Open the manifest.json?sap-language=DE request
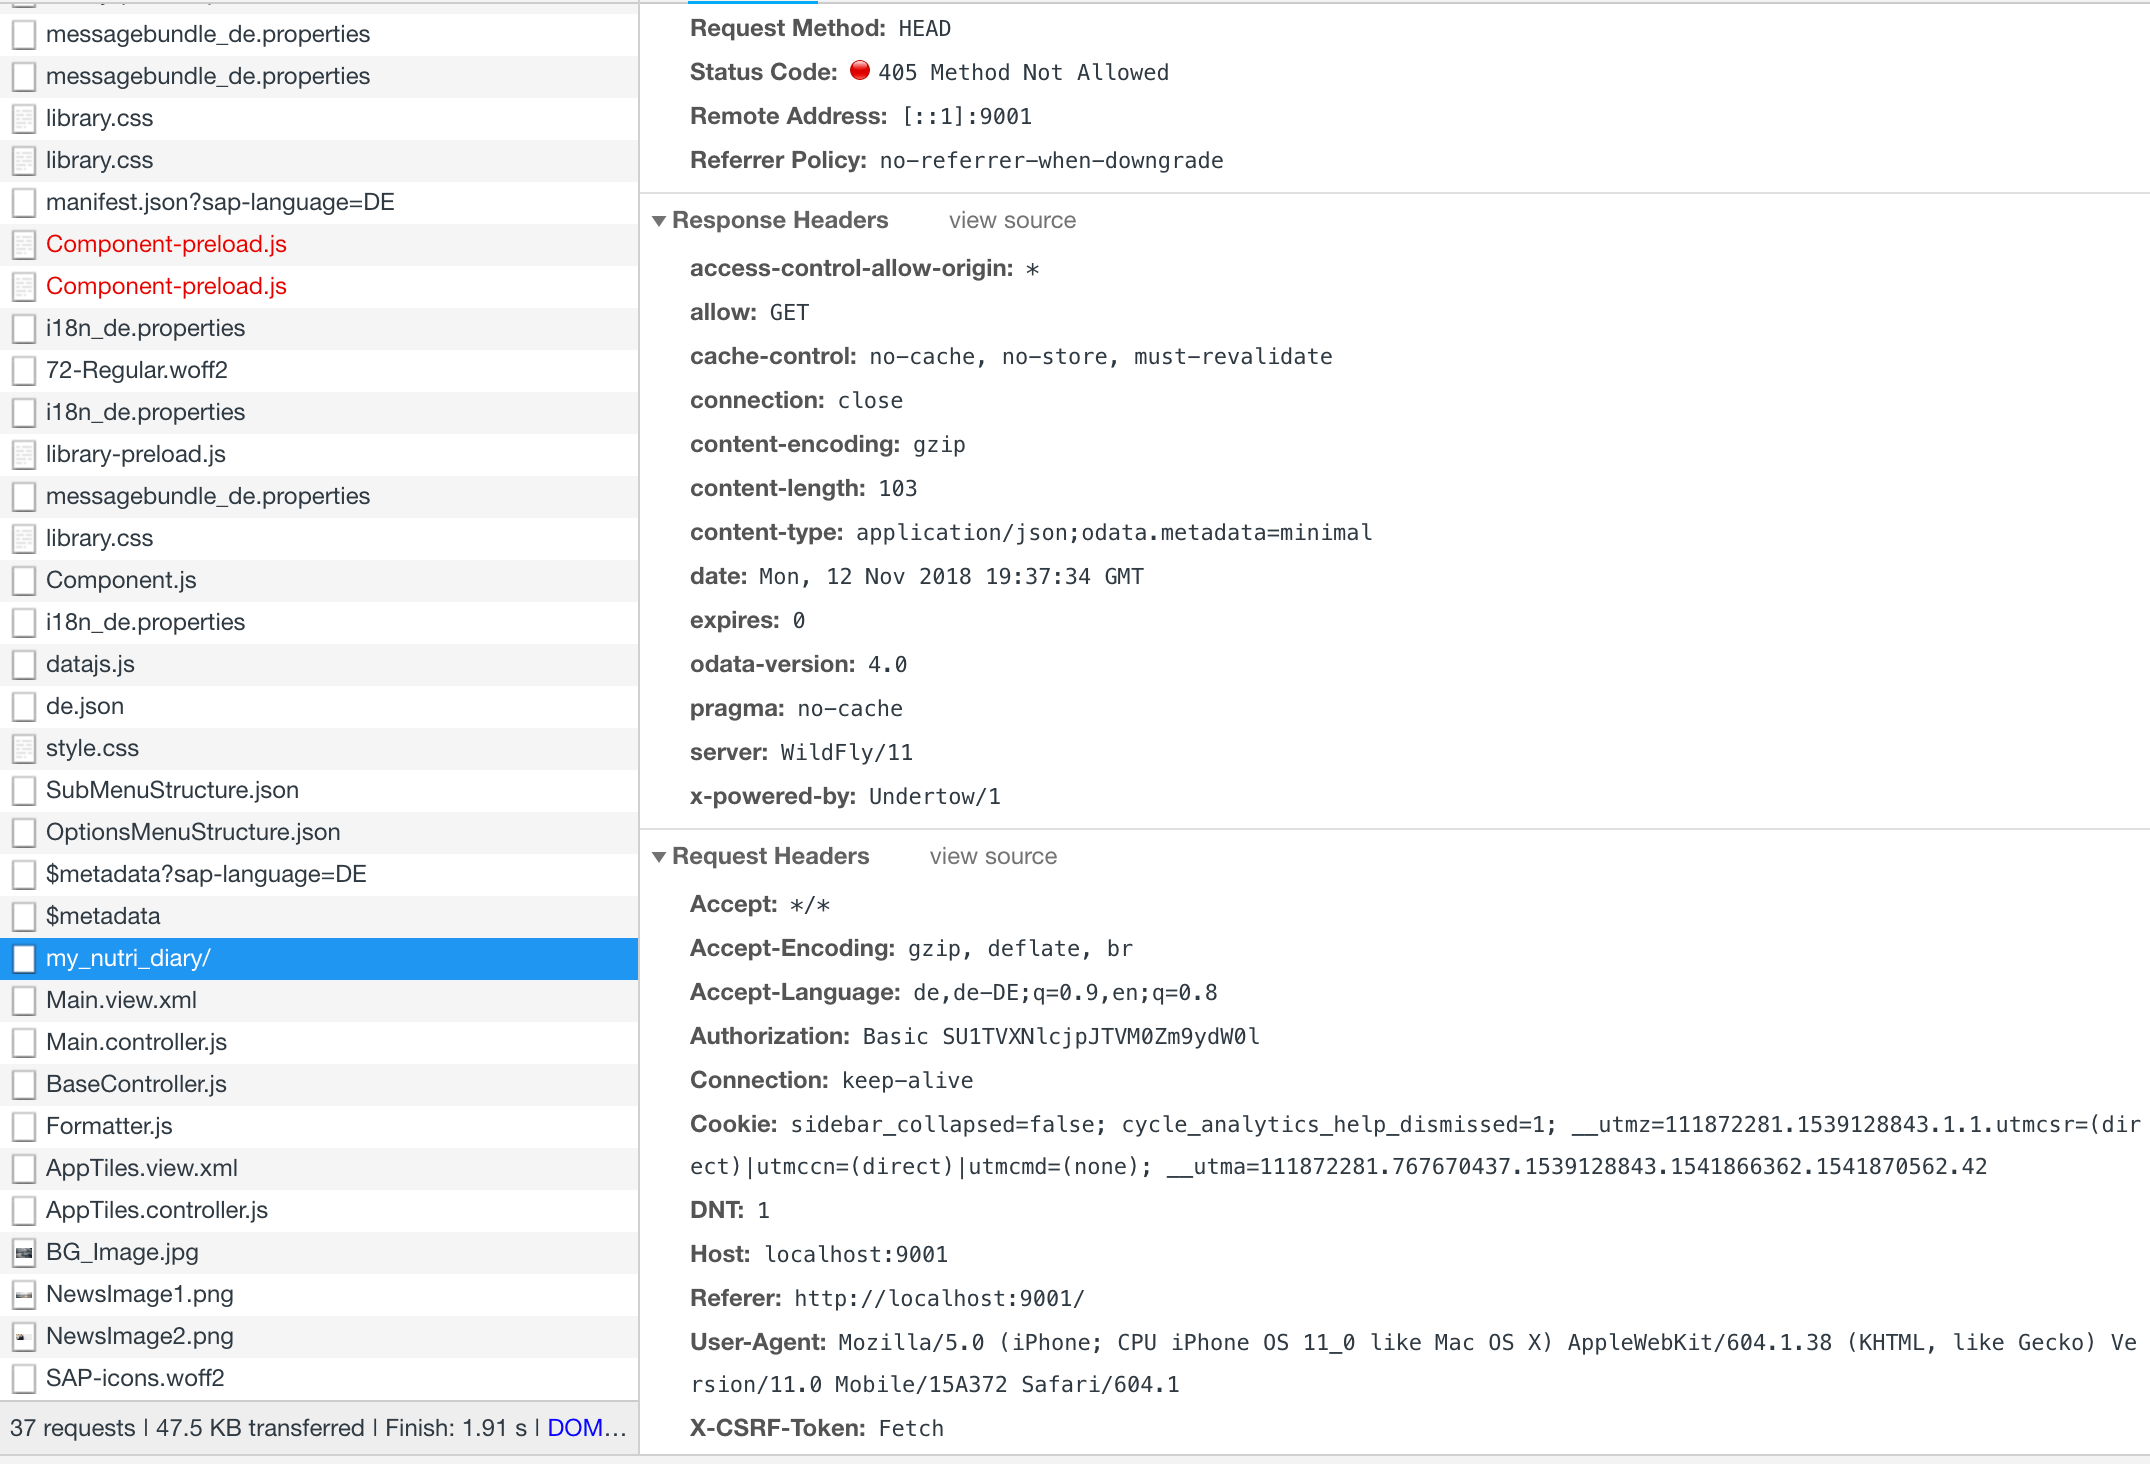The height and width of the screenshot is (1464, 2150). tap(319, 202)
